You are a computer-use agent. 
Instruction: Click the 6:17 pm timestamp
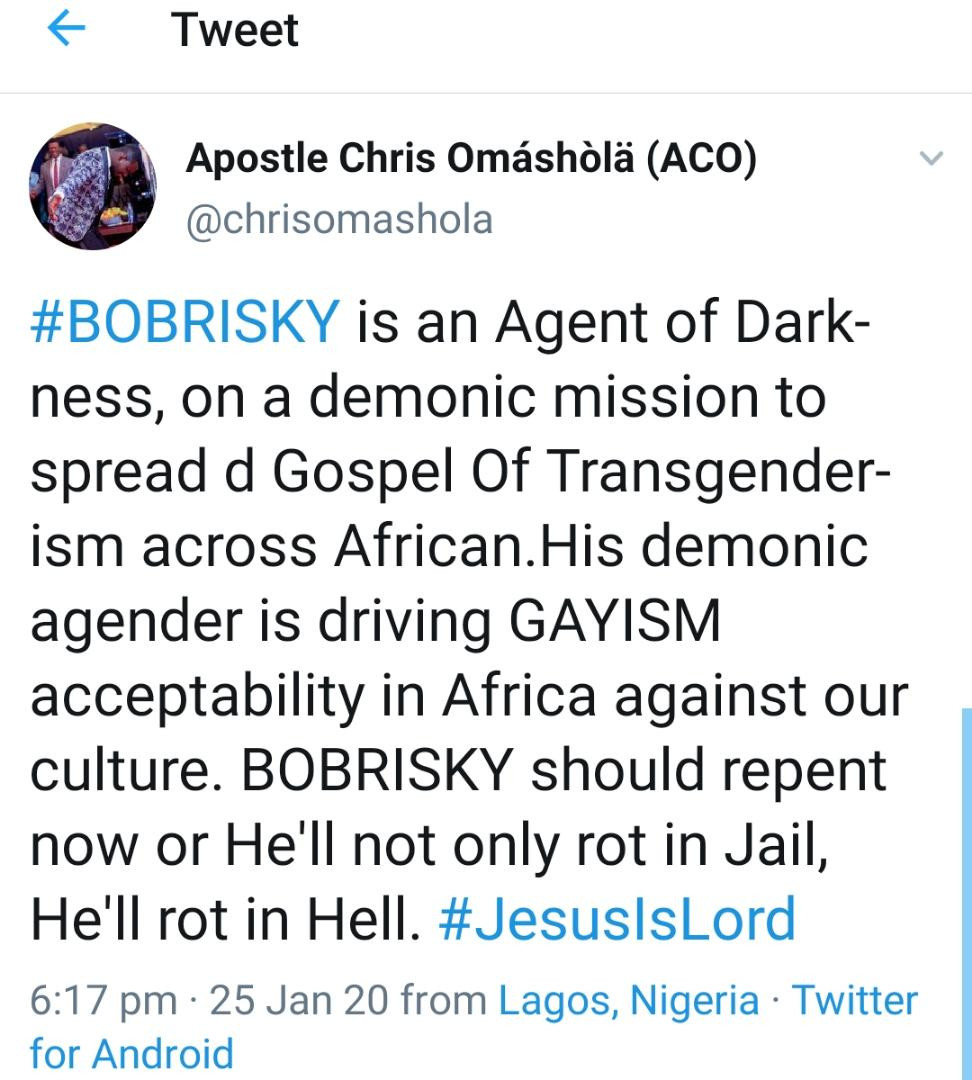click(x=104, y=1001)
